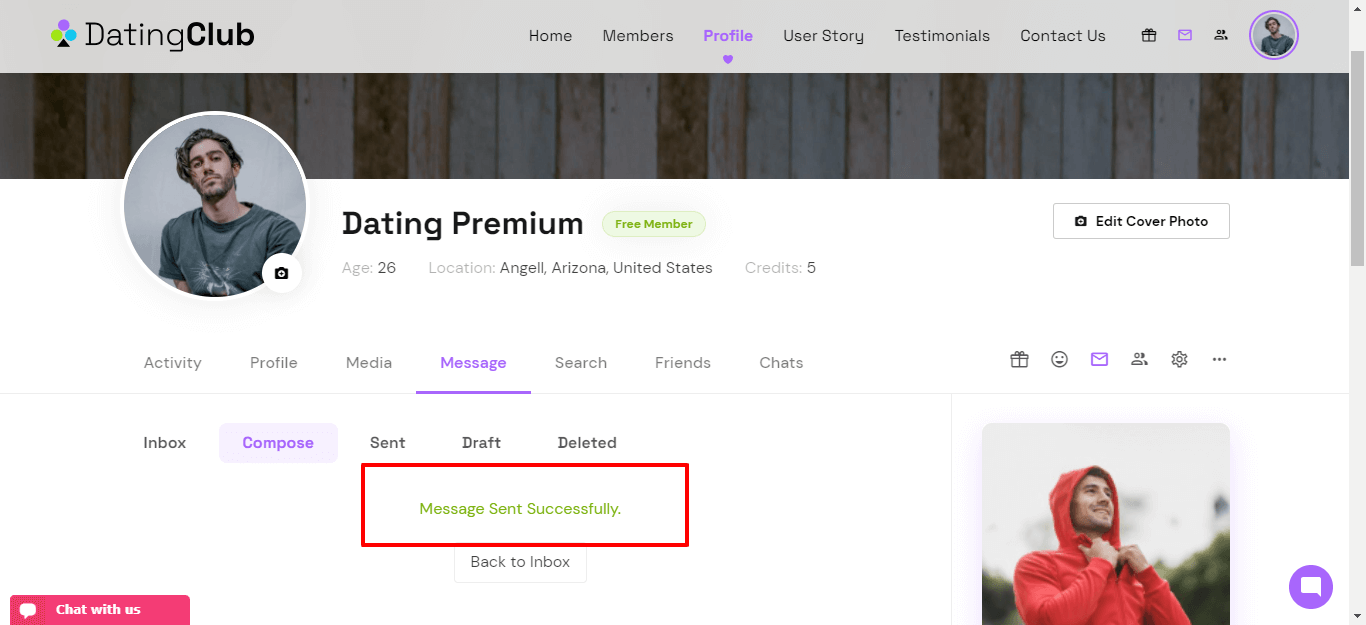Click the Dating Premium name heading
Viewport: 1366px width, 625px height.
point(463,224)
